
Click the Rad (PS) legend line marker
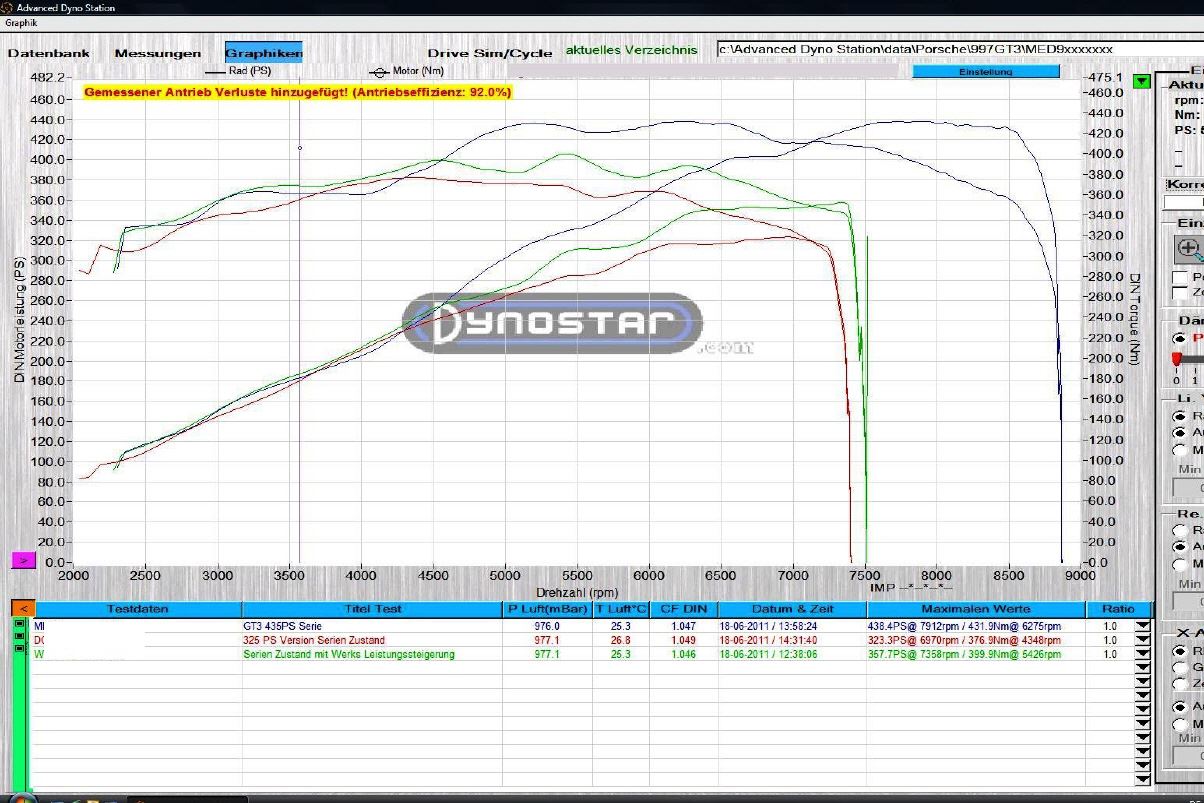coord(215,72)
